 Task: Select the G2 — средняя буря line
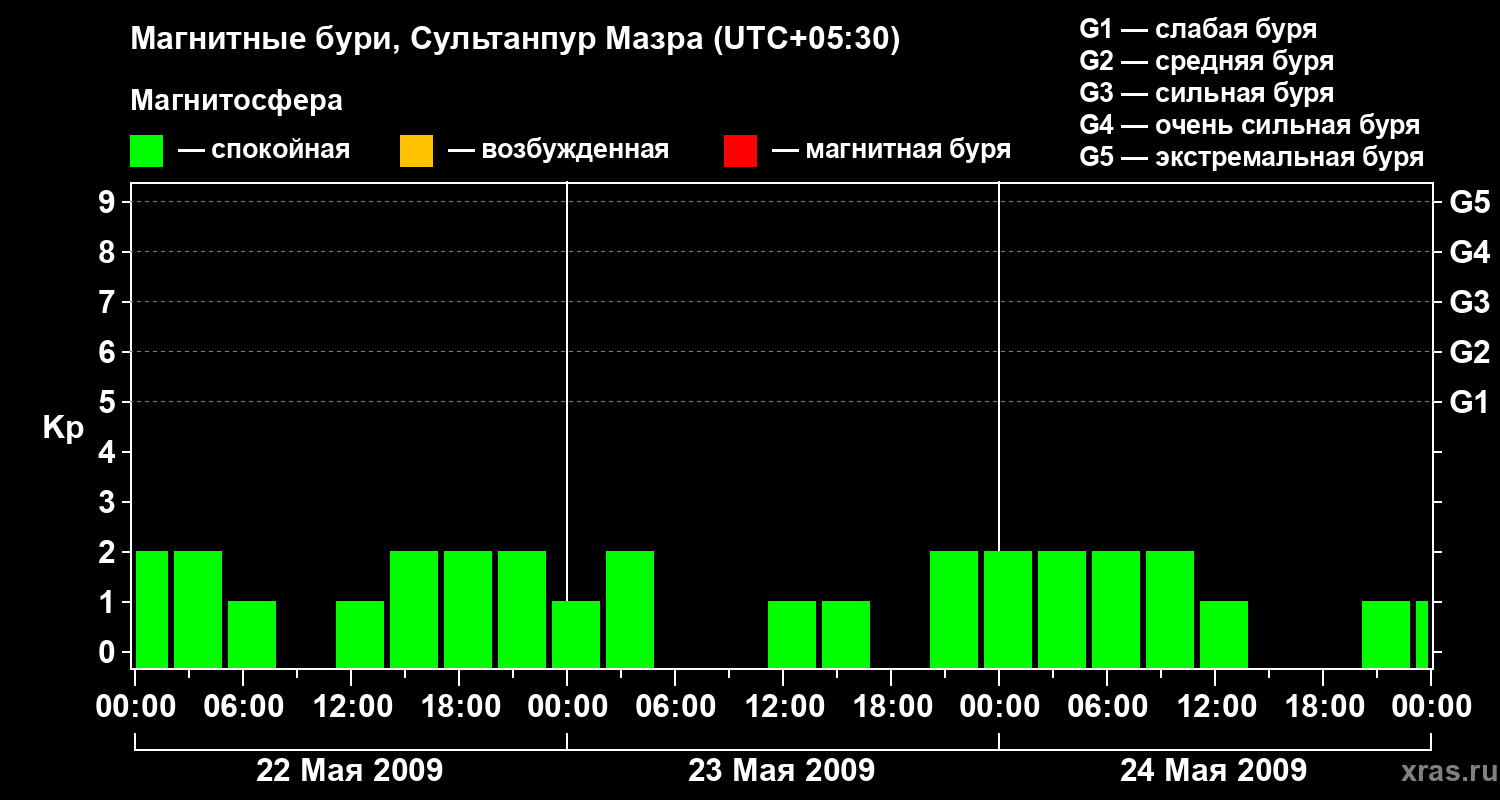(1207, 61)
